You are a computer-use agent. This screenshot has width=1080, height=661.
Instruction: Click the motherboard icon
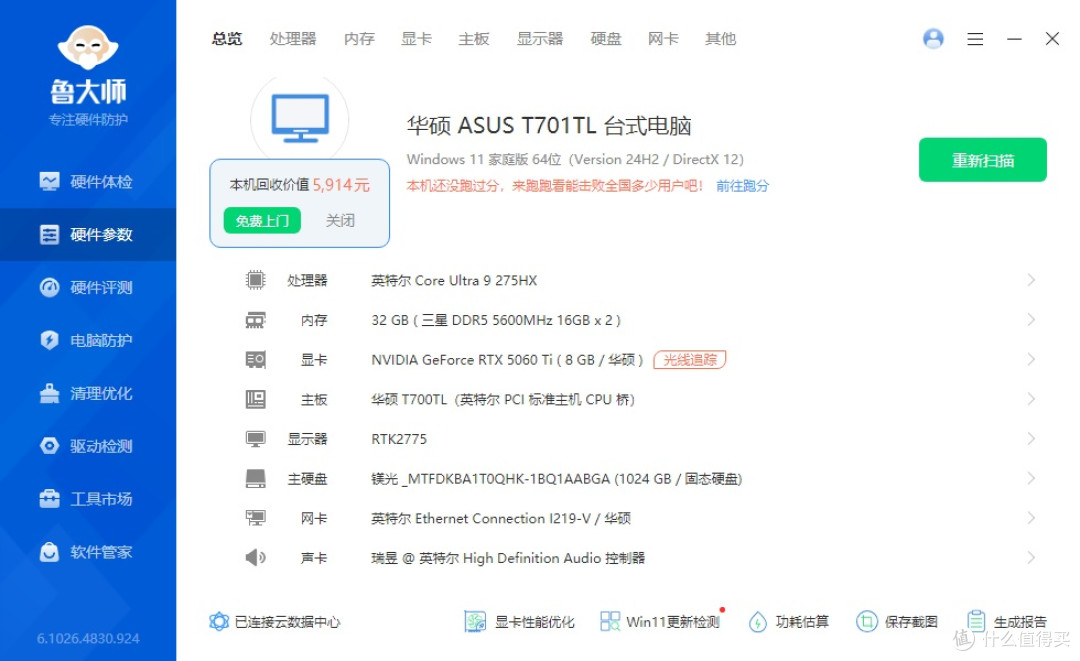click(x=256, y=399)
